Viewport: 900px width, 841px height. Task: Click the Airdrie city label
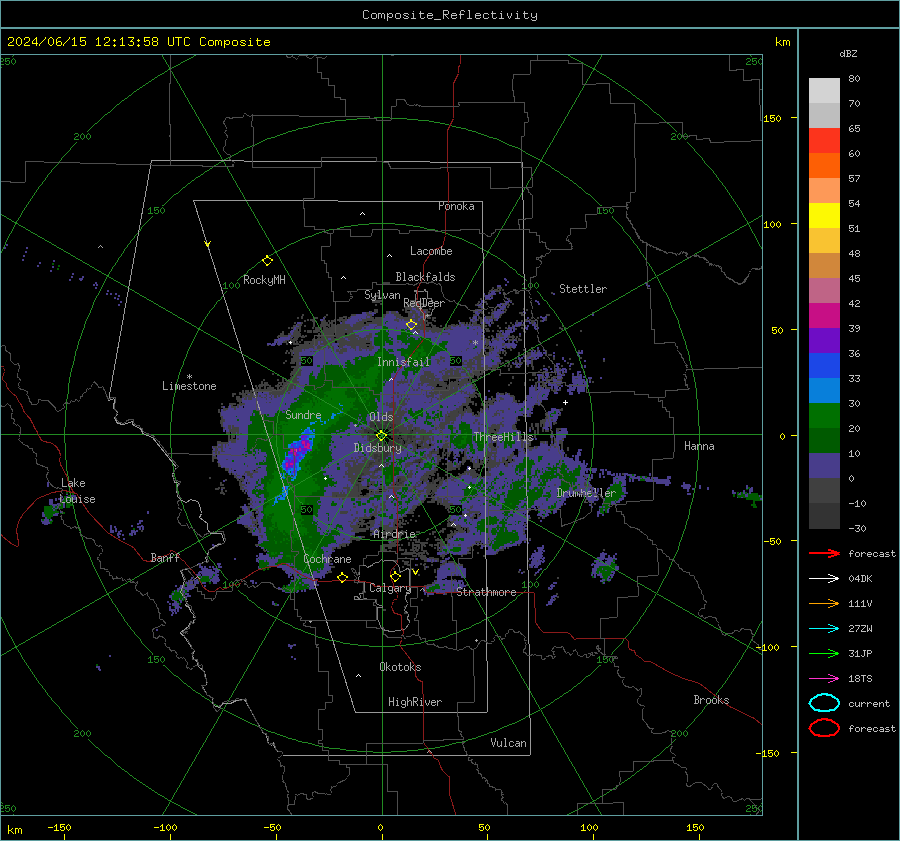tap(394, 534)
